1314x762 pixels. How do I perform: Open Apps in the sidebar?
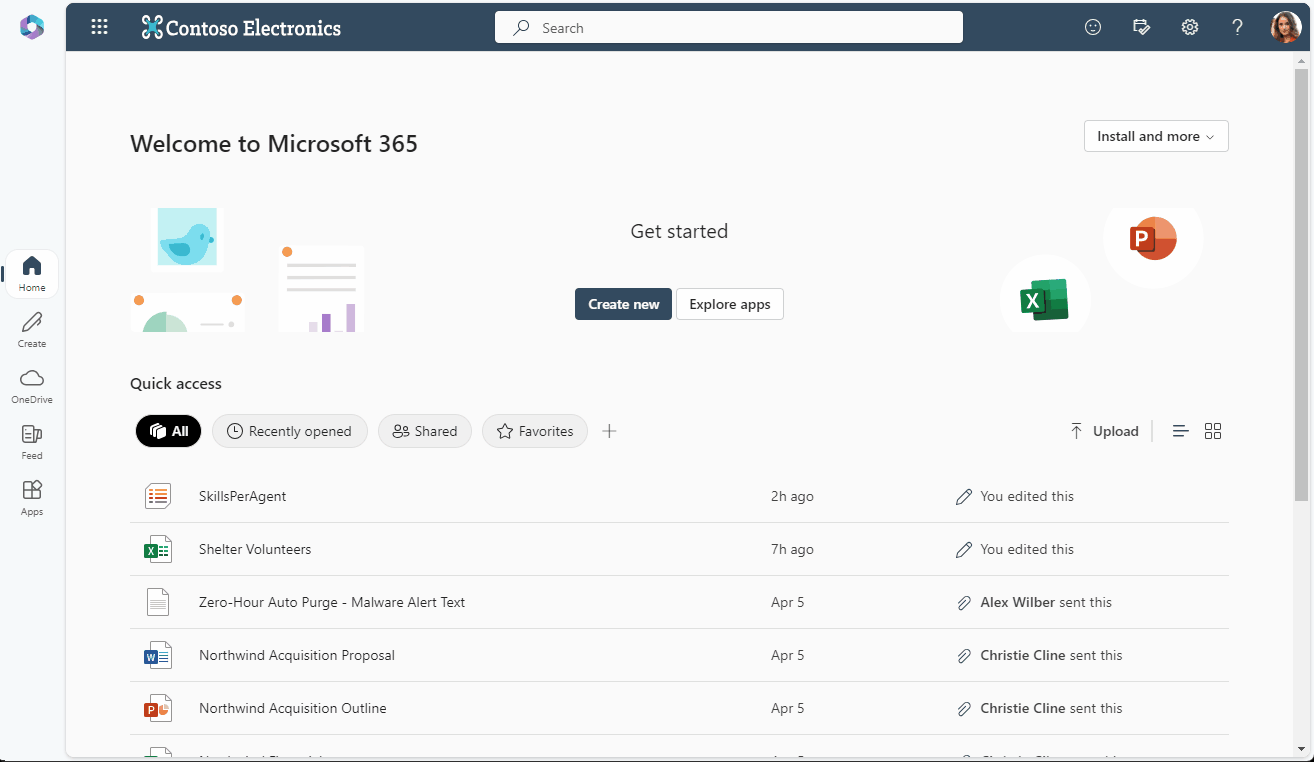click(32, 498)
